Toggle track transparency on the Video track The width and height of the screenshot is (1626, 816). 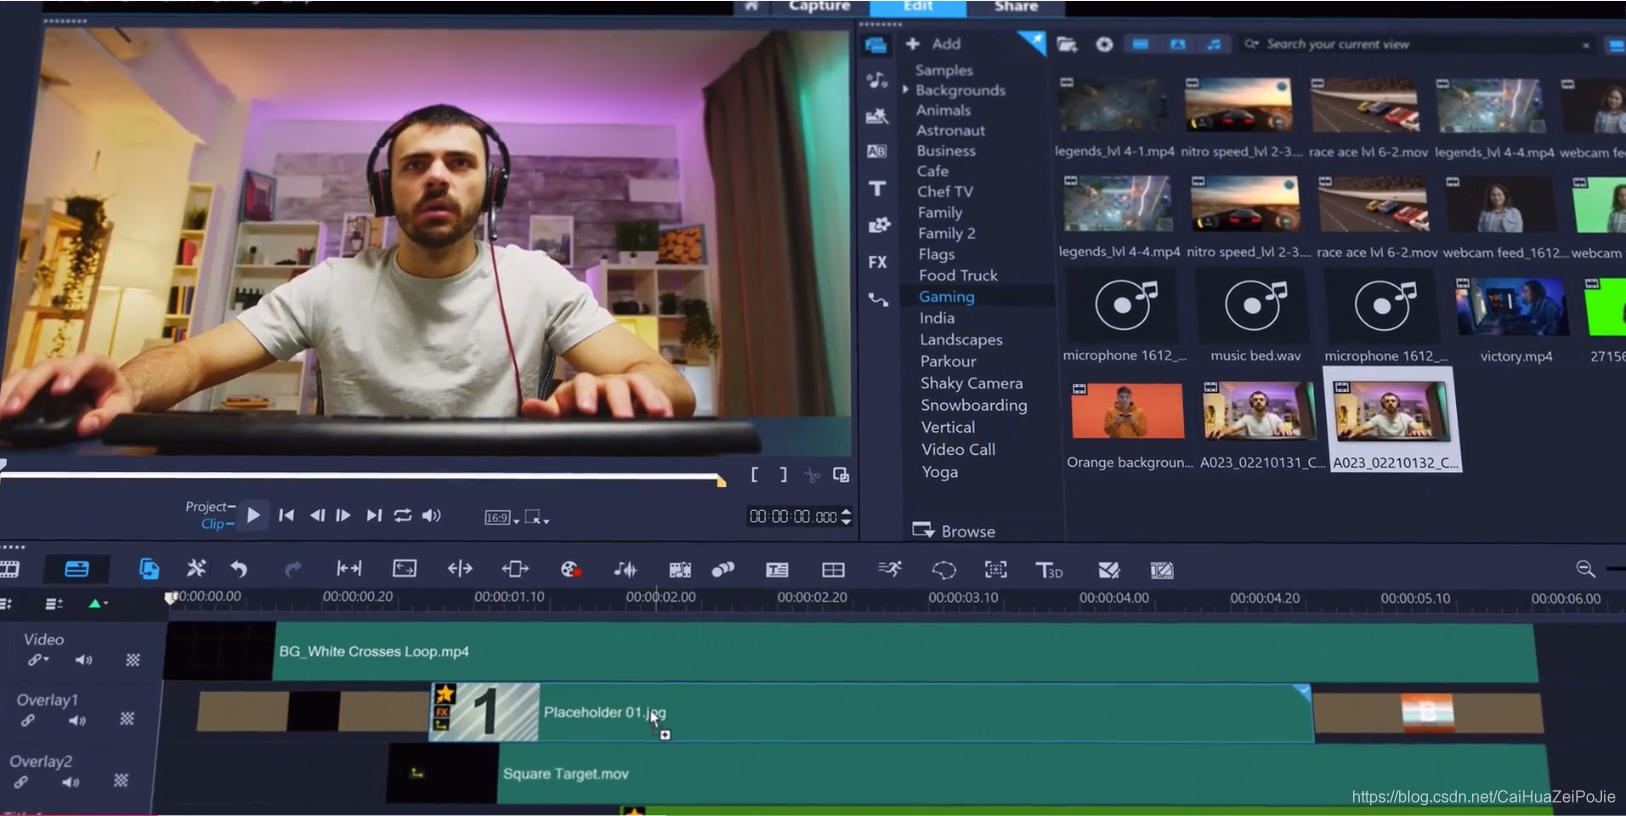pyautogui.click(x=133, y=660)
